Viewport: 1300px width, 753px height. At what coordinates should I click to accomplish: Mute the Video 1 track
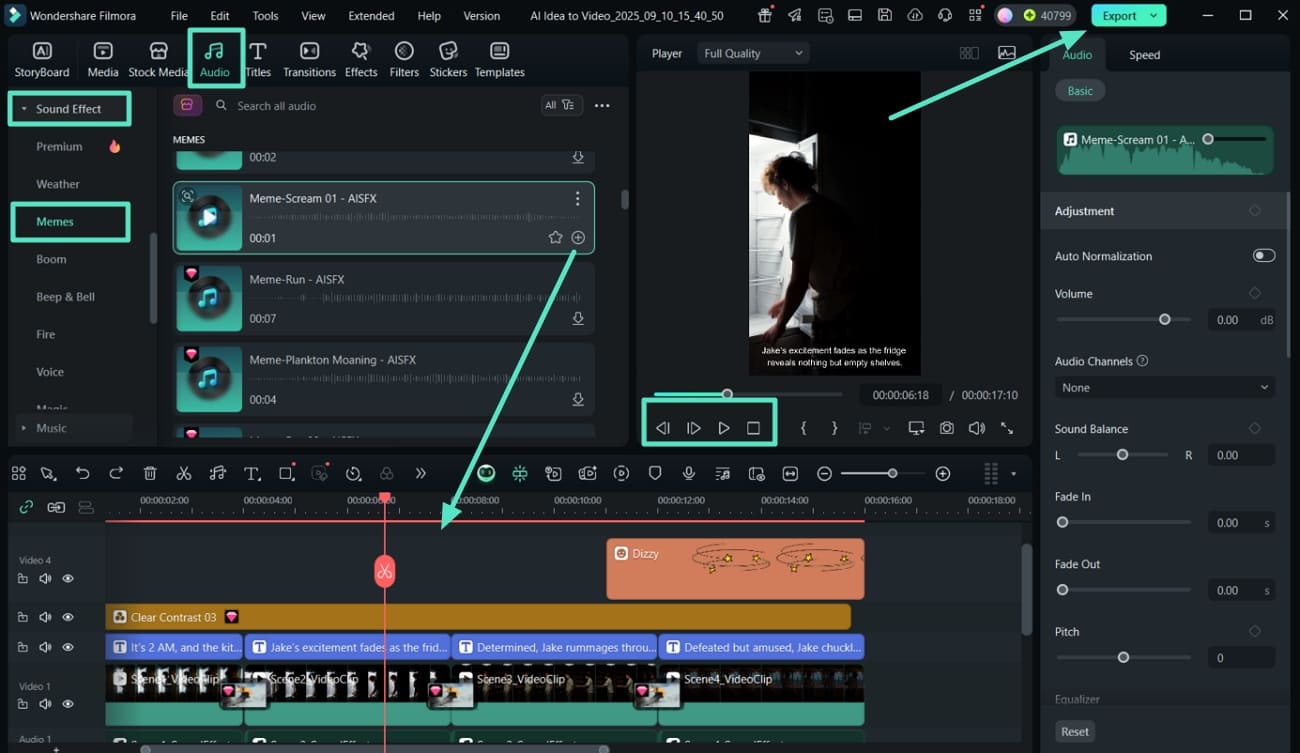[45, 705]
